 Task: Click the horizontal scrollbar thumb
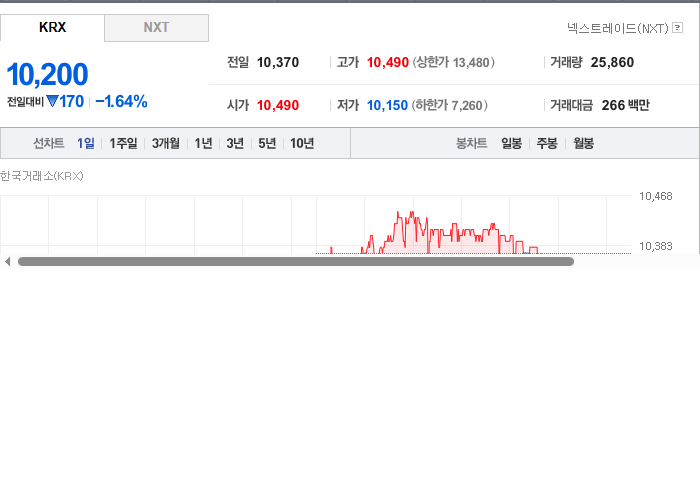(296, 262)
